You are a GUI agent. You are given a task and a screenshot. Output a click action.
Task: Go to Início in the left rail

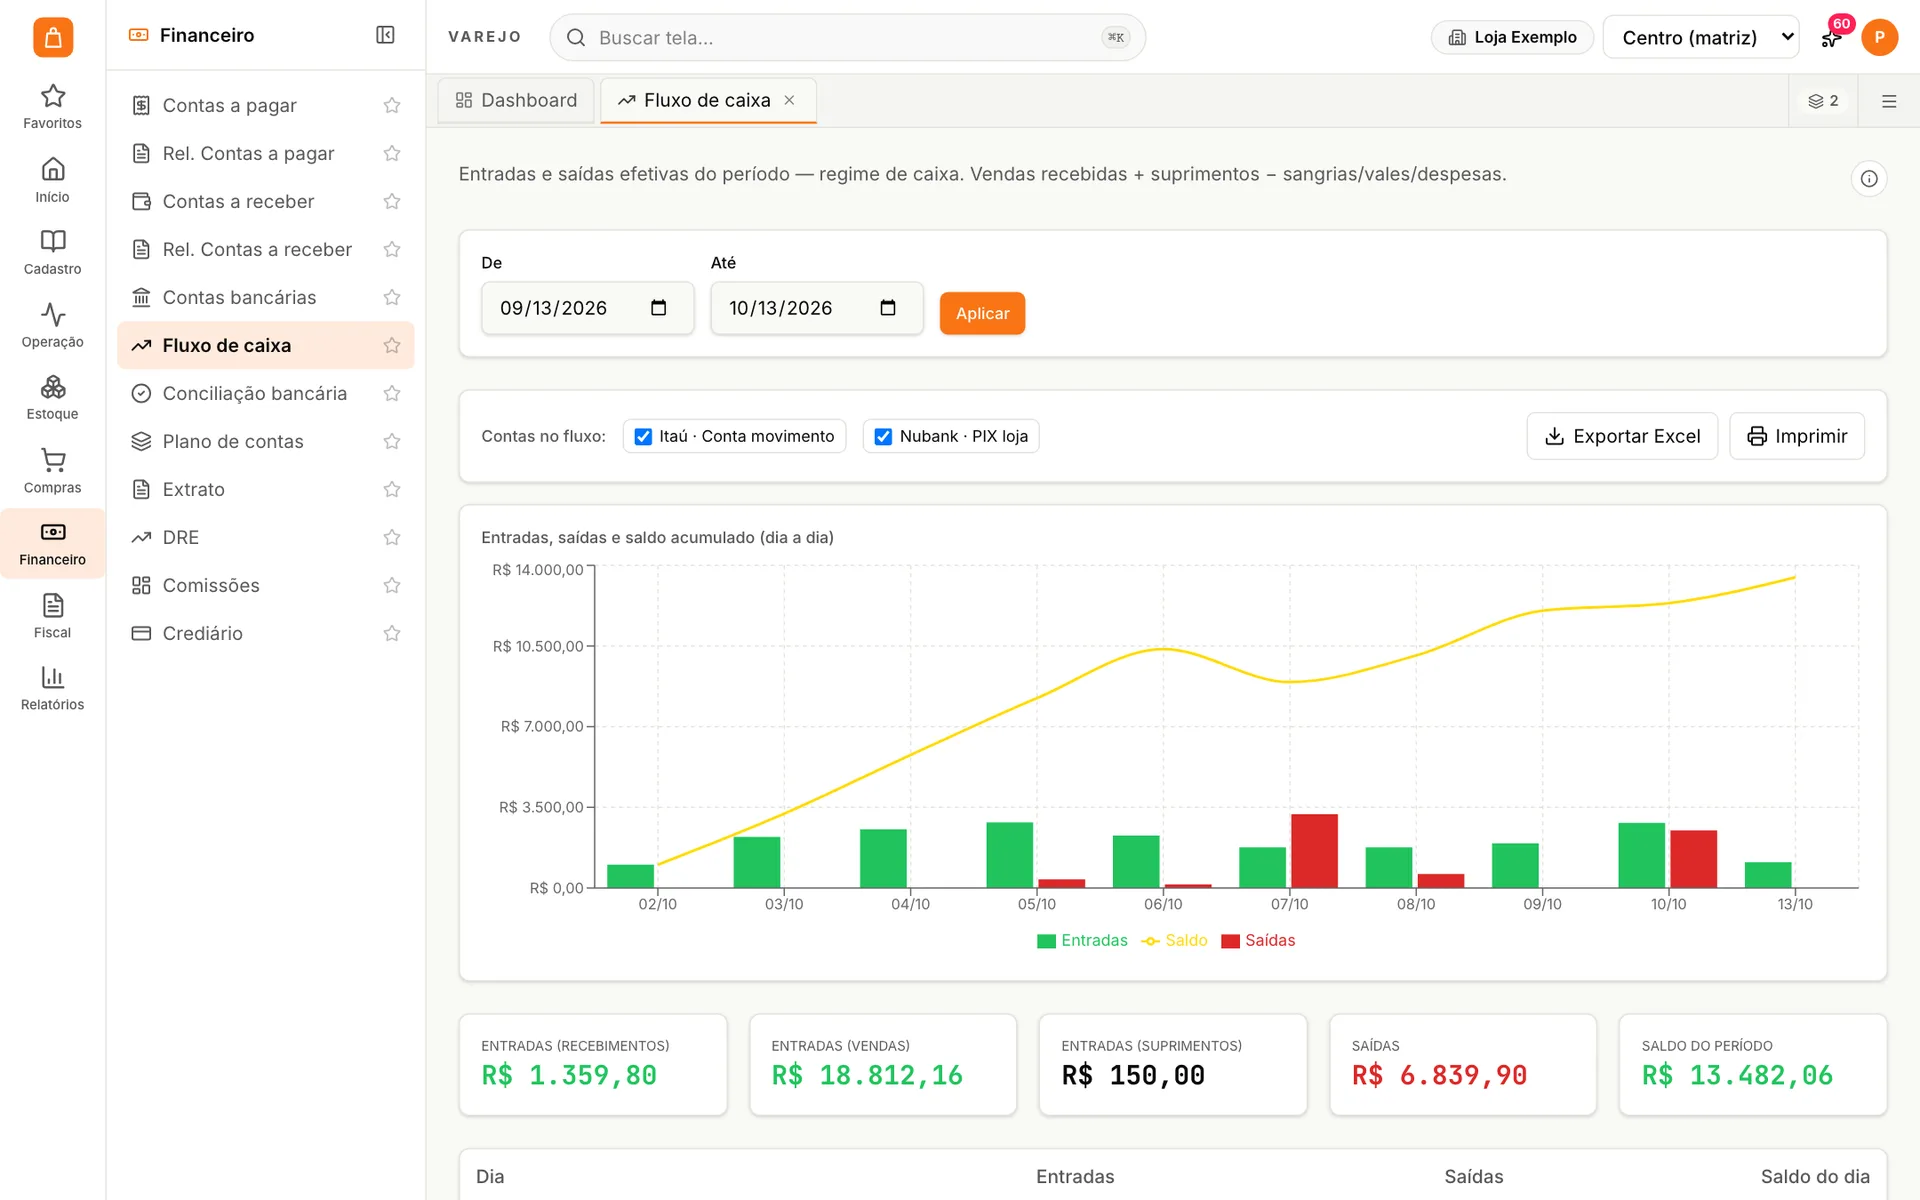(52, 180)
